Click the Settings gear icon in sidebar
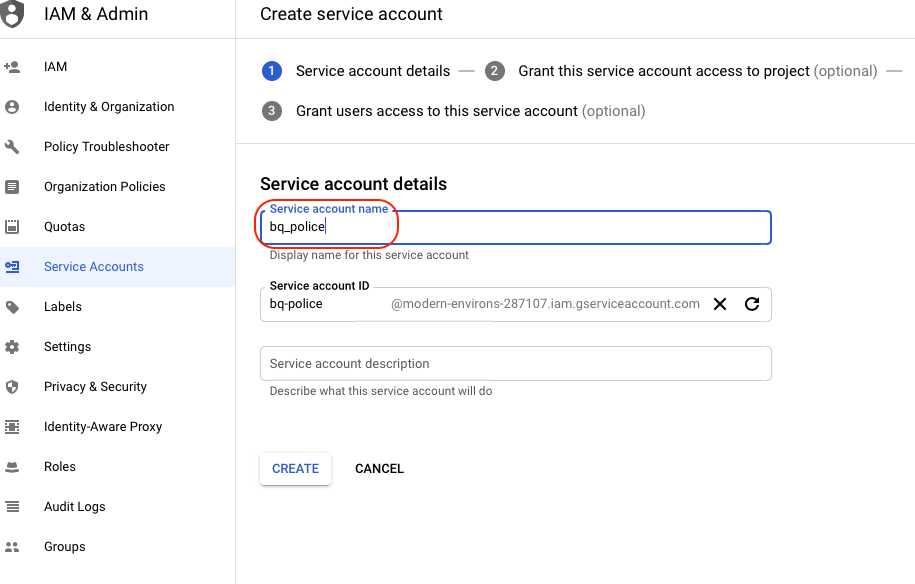The image size is (915, 584). click(x=12, y=347)
